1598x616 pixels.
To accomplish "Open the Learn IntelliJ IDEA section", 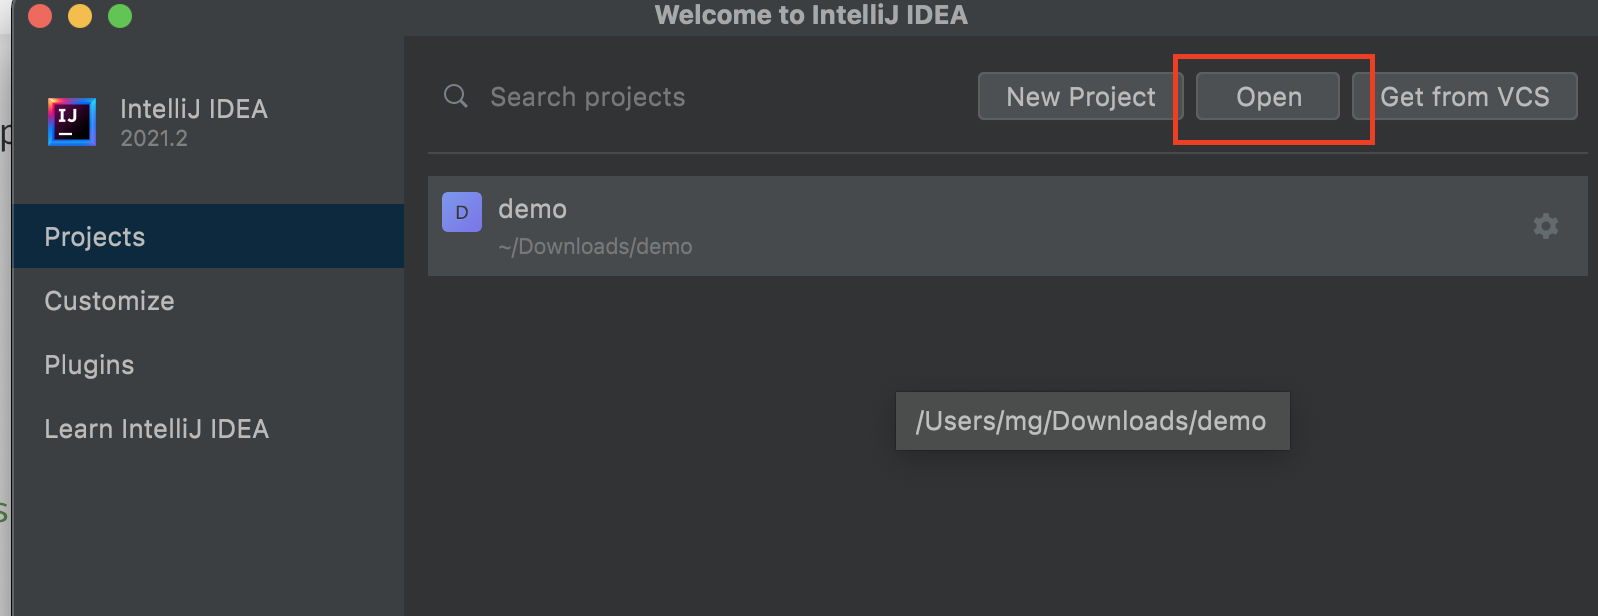I will tap(156, 429).
